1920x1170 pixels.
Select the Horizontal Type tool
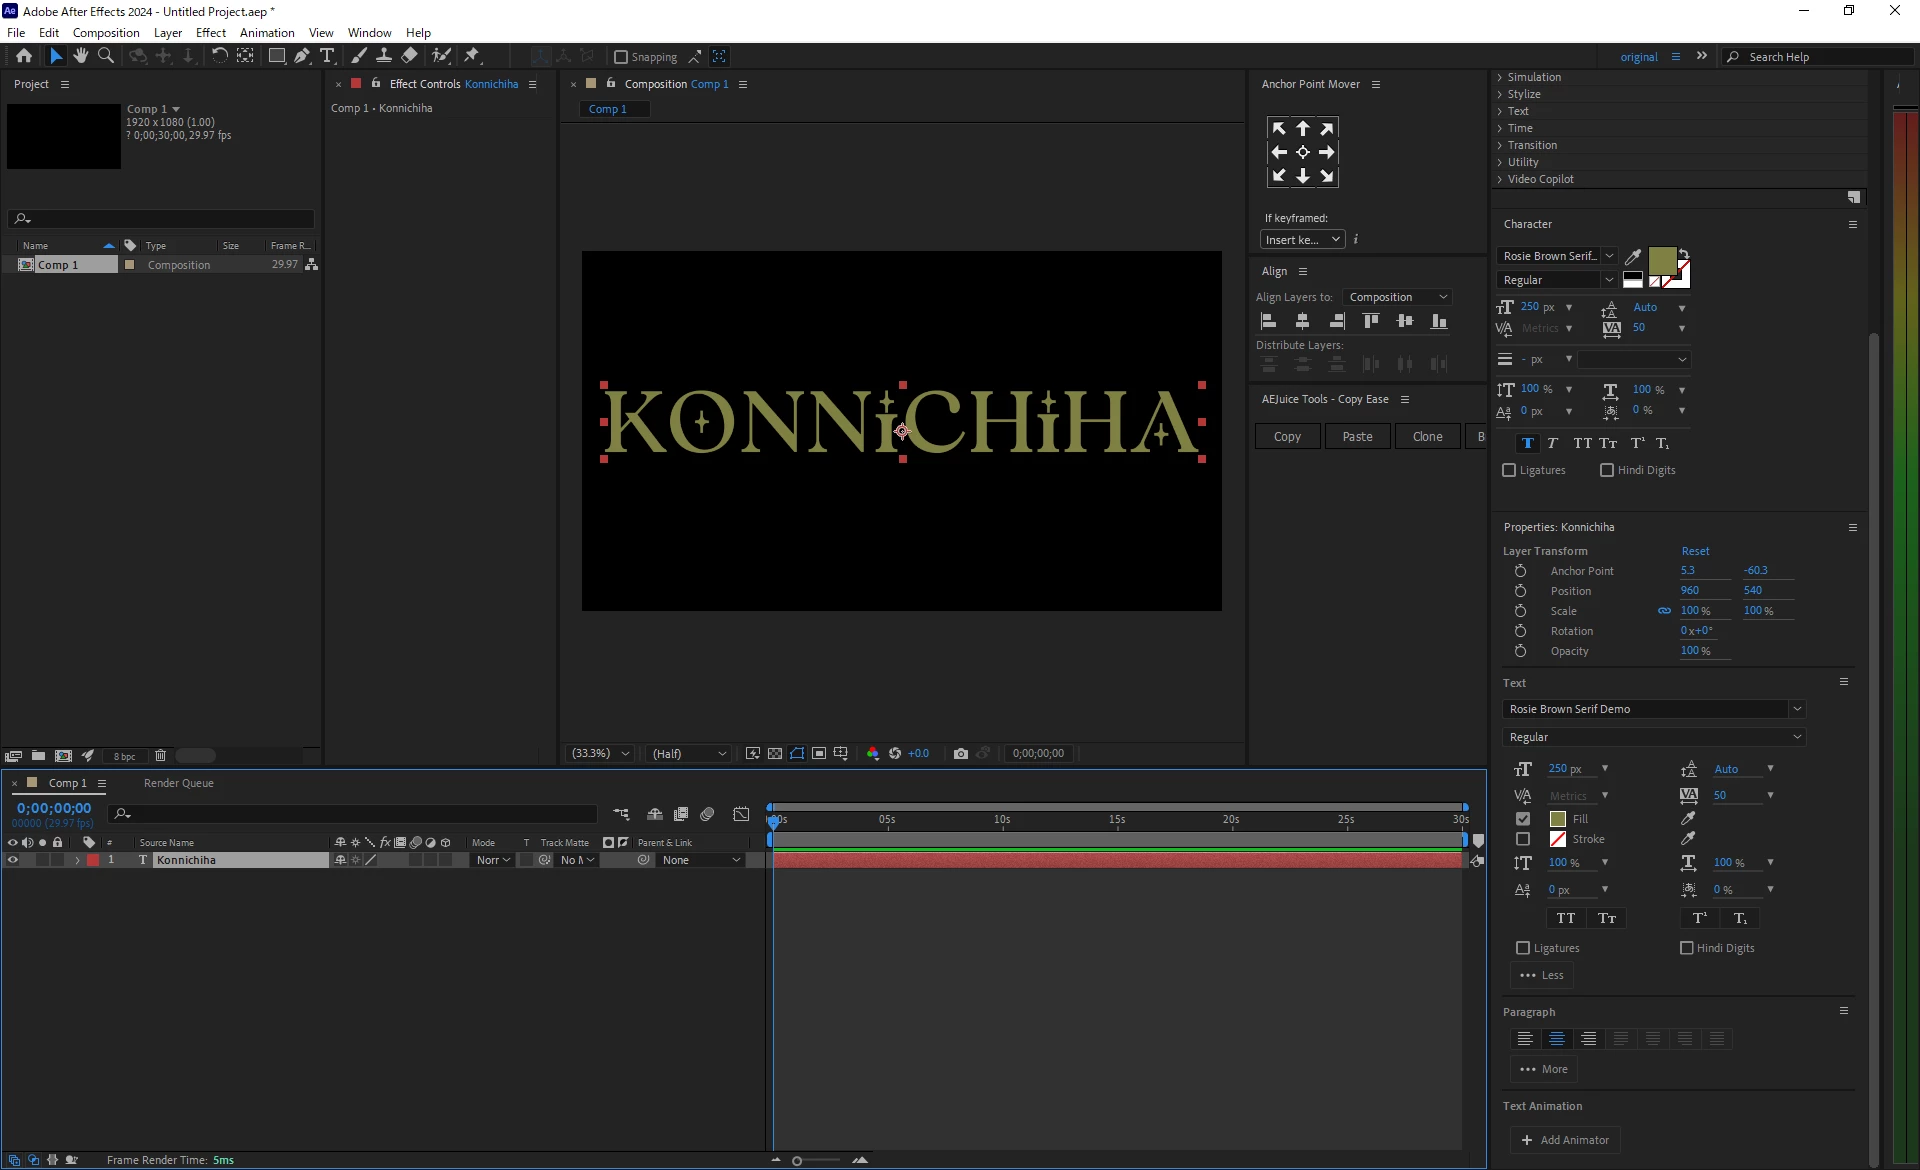tap(327, 56)
